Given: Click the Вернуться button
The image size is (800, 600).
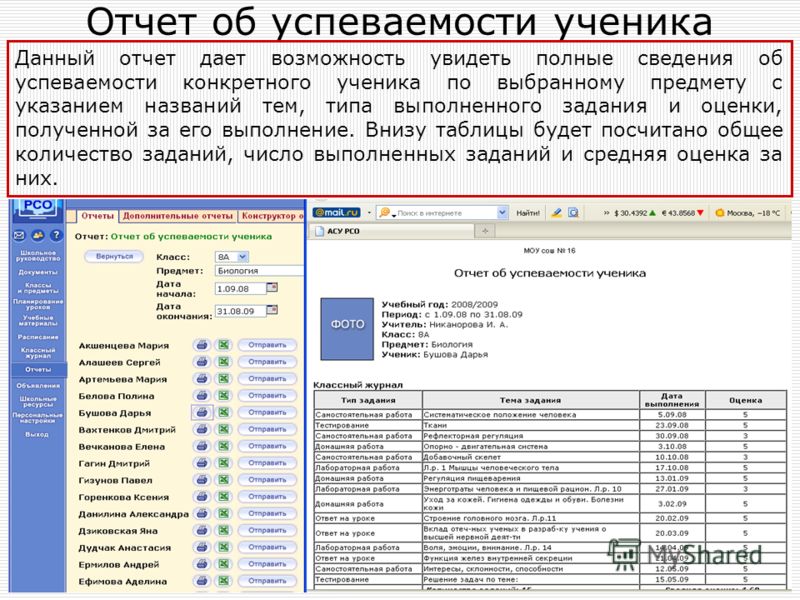Looking at the screenshot, I should pos(114,257).
